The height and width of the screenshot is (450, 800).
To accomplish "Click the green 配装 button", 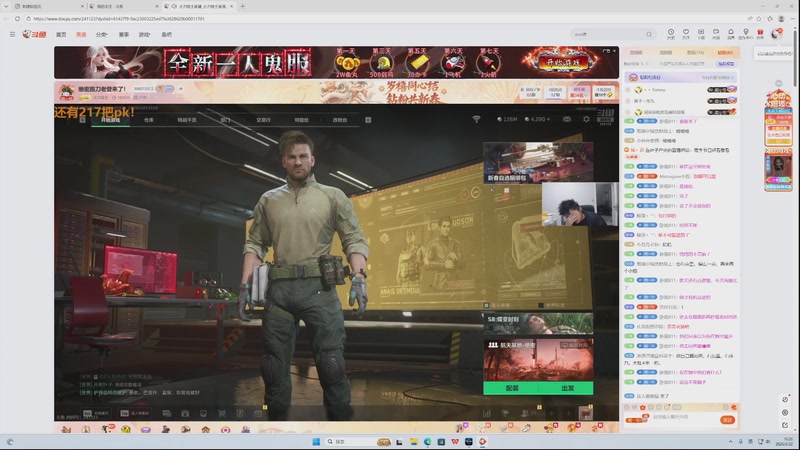I will (511, 388).
